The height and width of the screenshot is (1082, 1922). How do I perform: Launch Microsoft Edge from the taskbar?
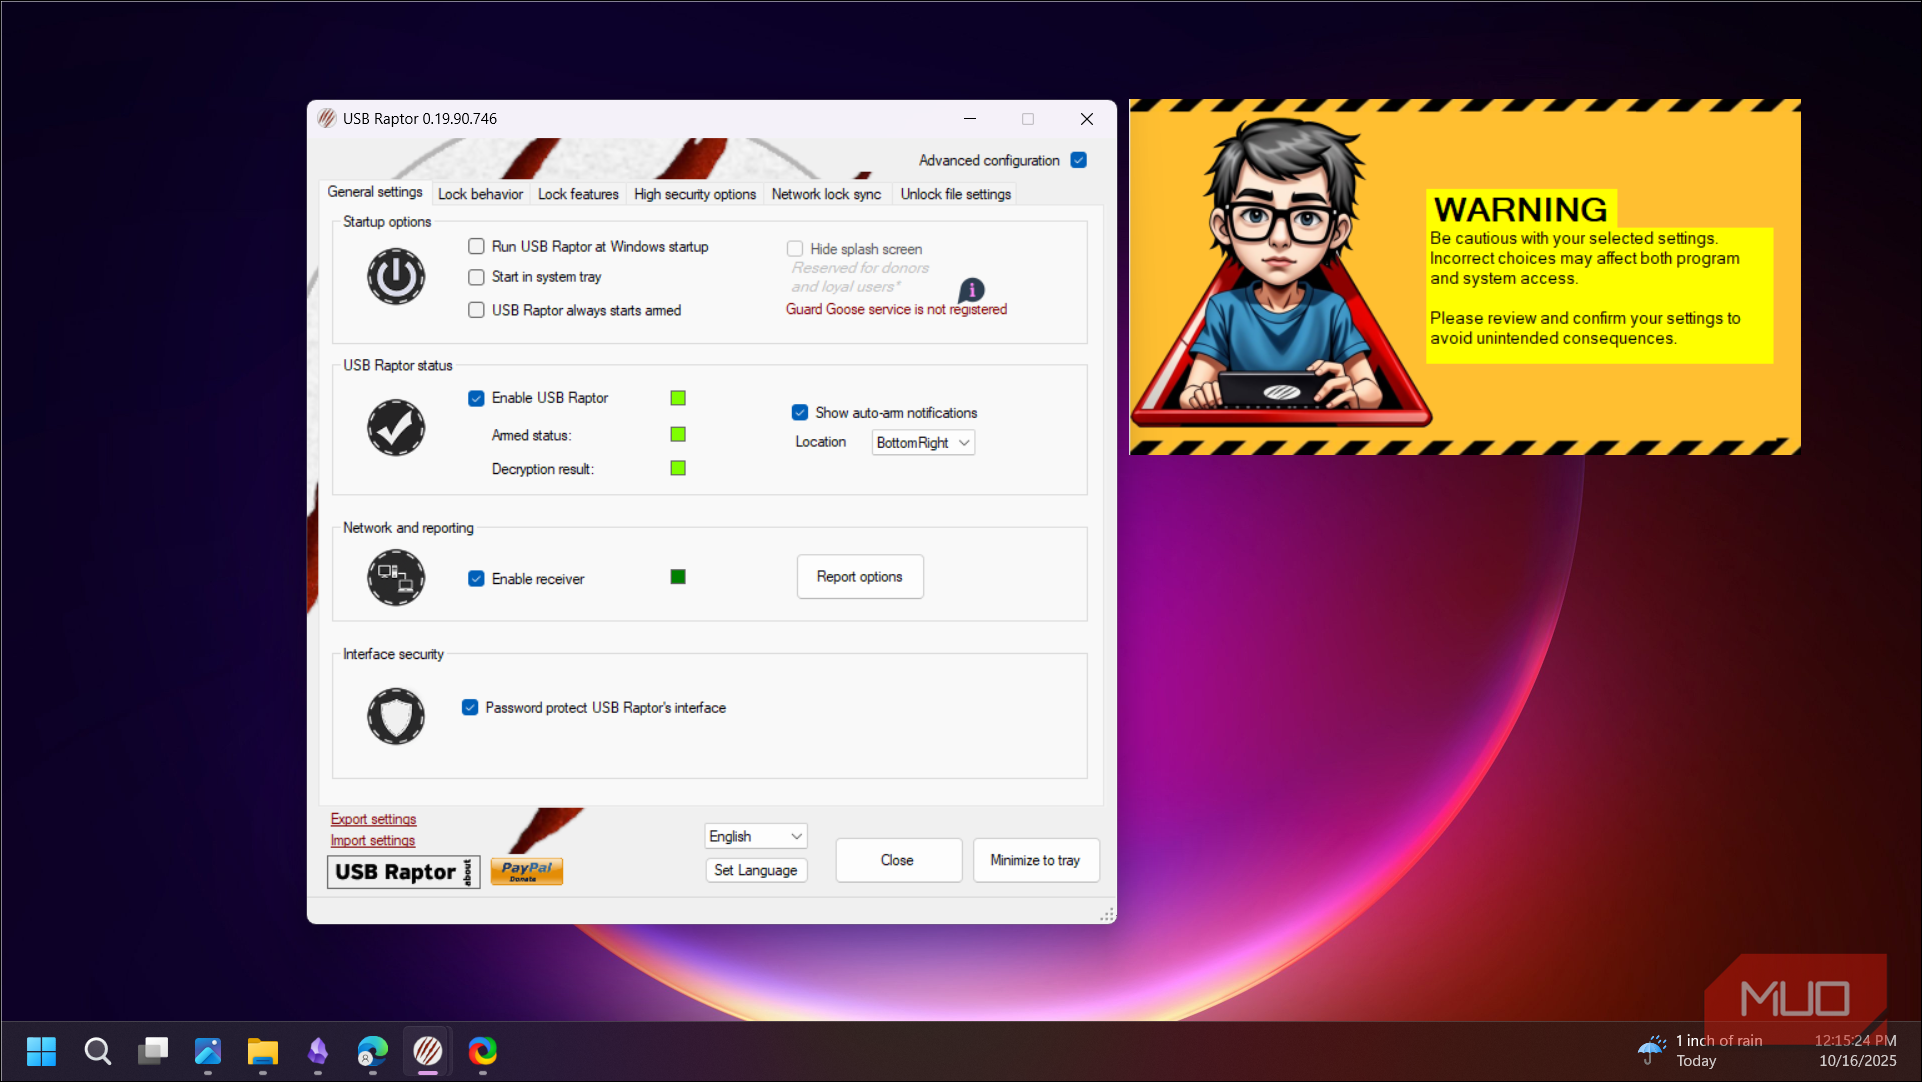click(373, 1051)
